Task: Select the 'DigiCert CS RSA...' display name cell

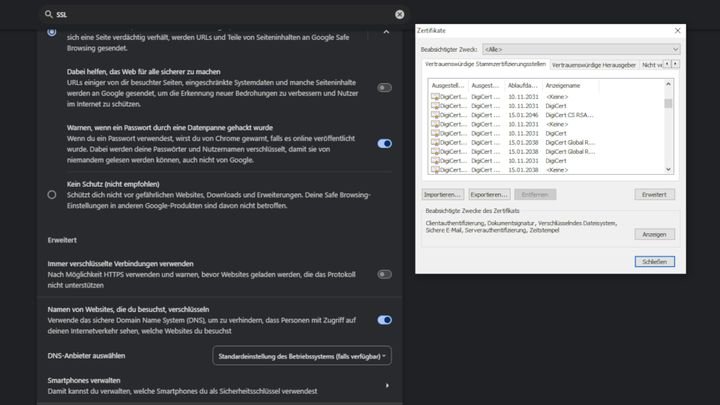Action: click(569, 115)
